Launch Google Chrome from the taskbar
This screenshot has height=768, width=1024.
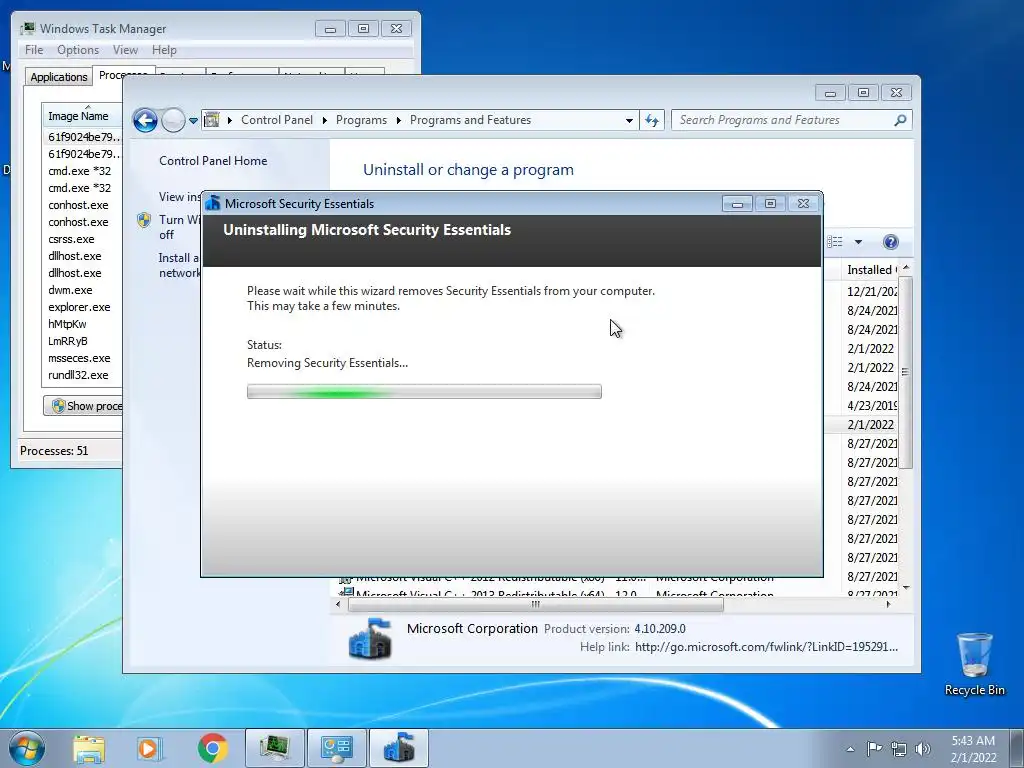coord(212,748)
